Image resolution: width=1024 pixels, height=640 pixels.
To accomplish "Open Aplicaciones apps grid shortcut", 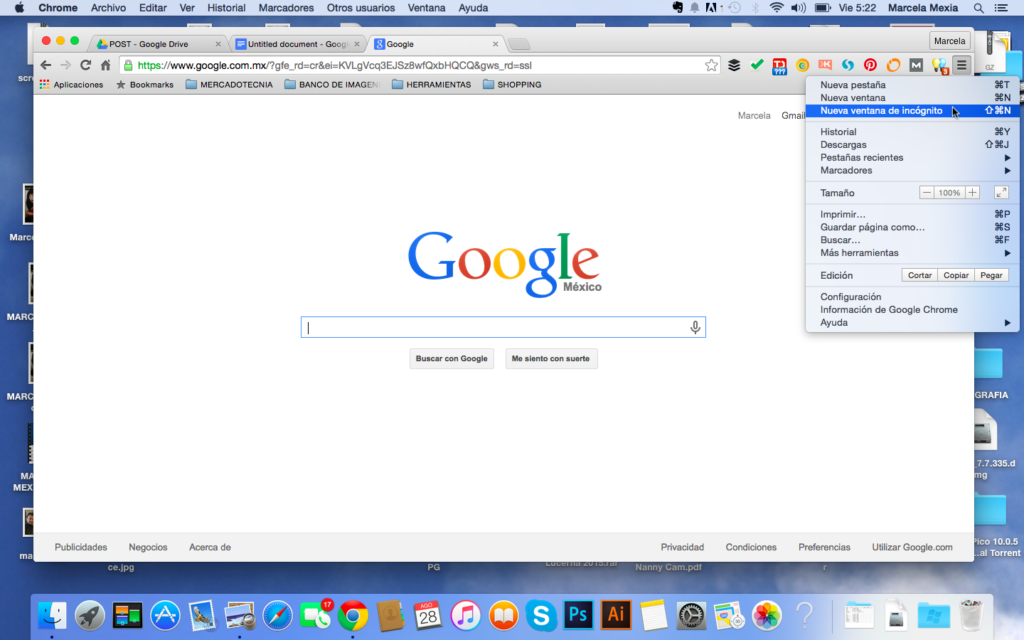I will tap(72, 85).
